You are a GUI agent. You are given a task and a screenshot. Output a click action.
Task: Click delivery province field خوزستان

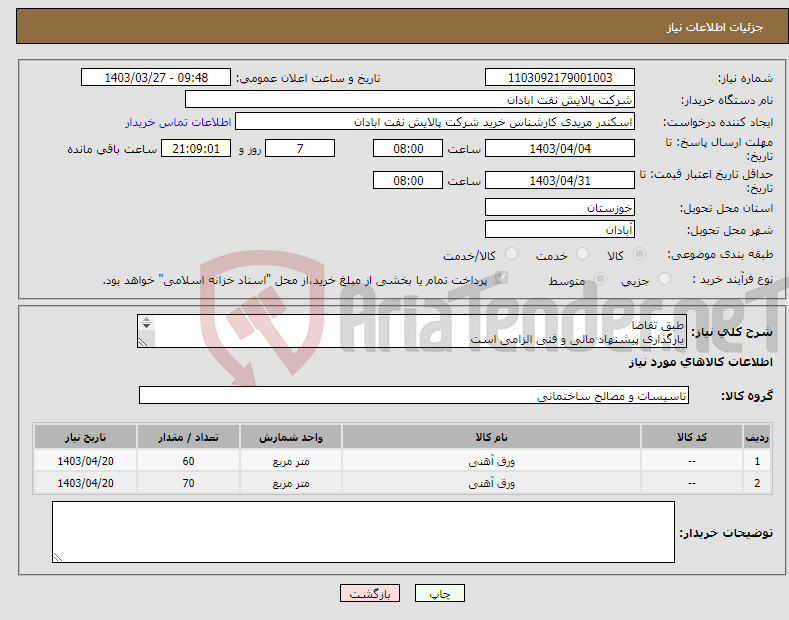[560, 207]
